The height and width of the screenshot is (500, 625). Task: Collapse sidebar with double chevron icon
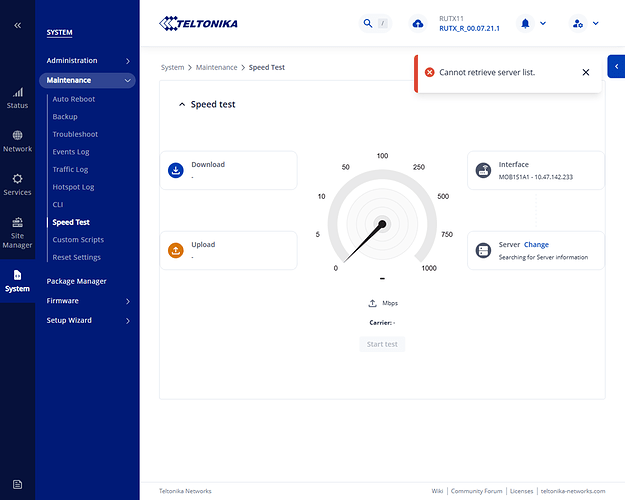pyautogui.click(x=17, y=25)
